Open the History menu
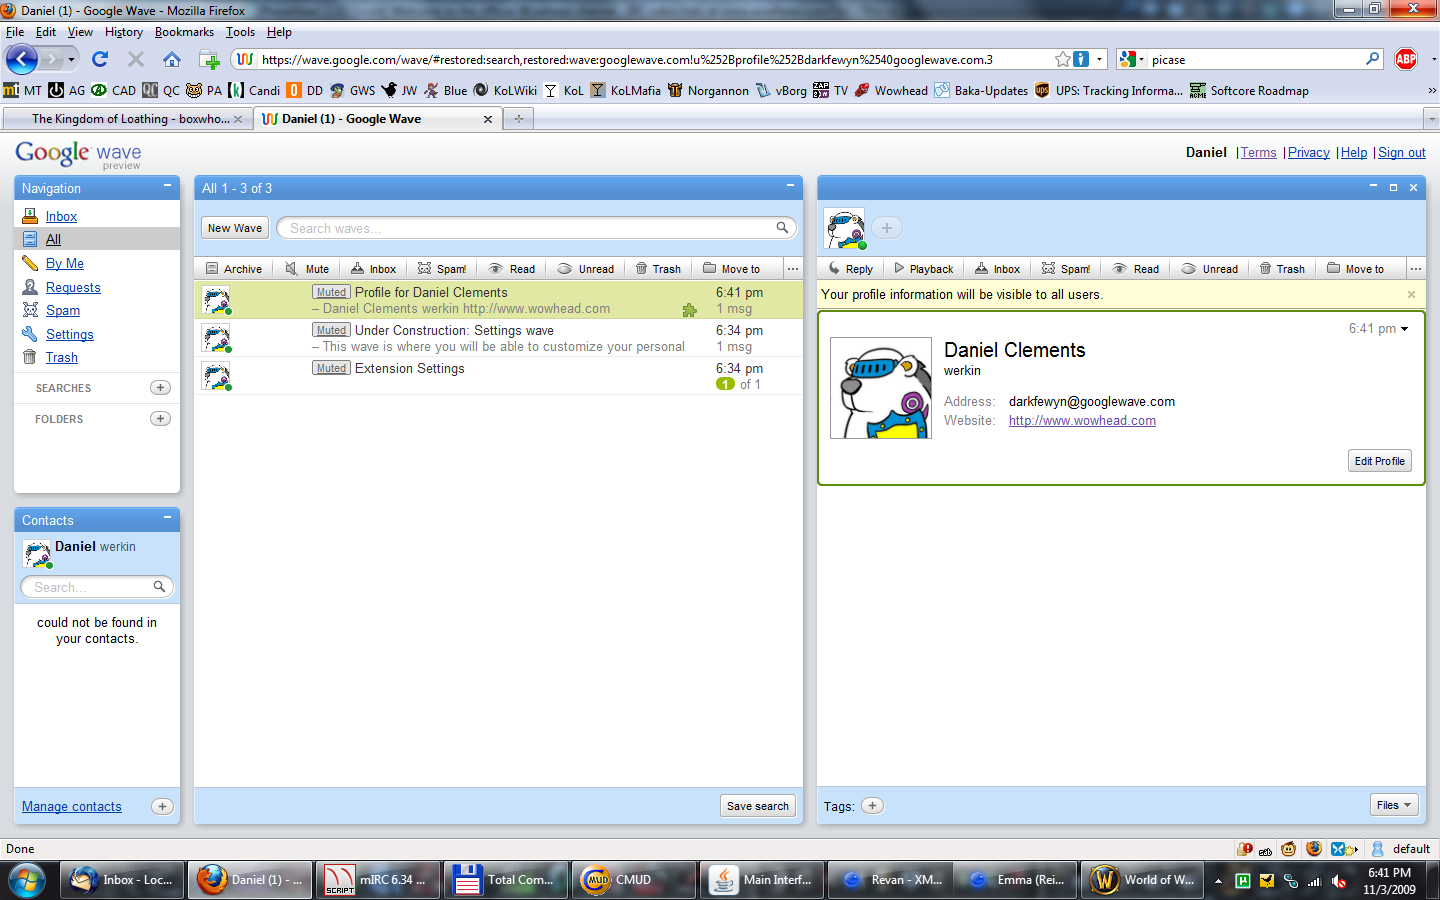 [x=124, y=32]
